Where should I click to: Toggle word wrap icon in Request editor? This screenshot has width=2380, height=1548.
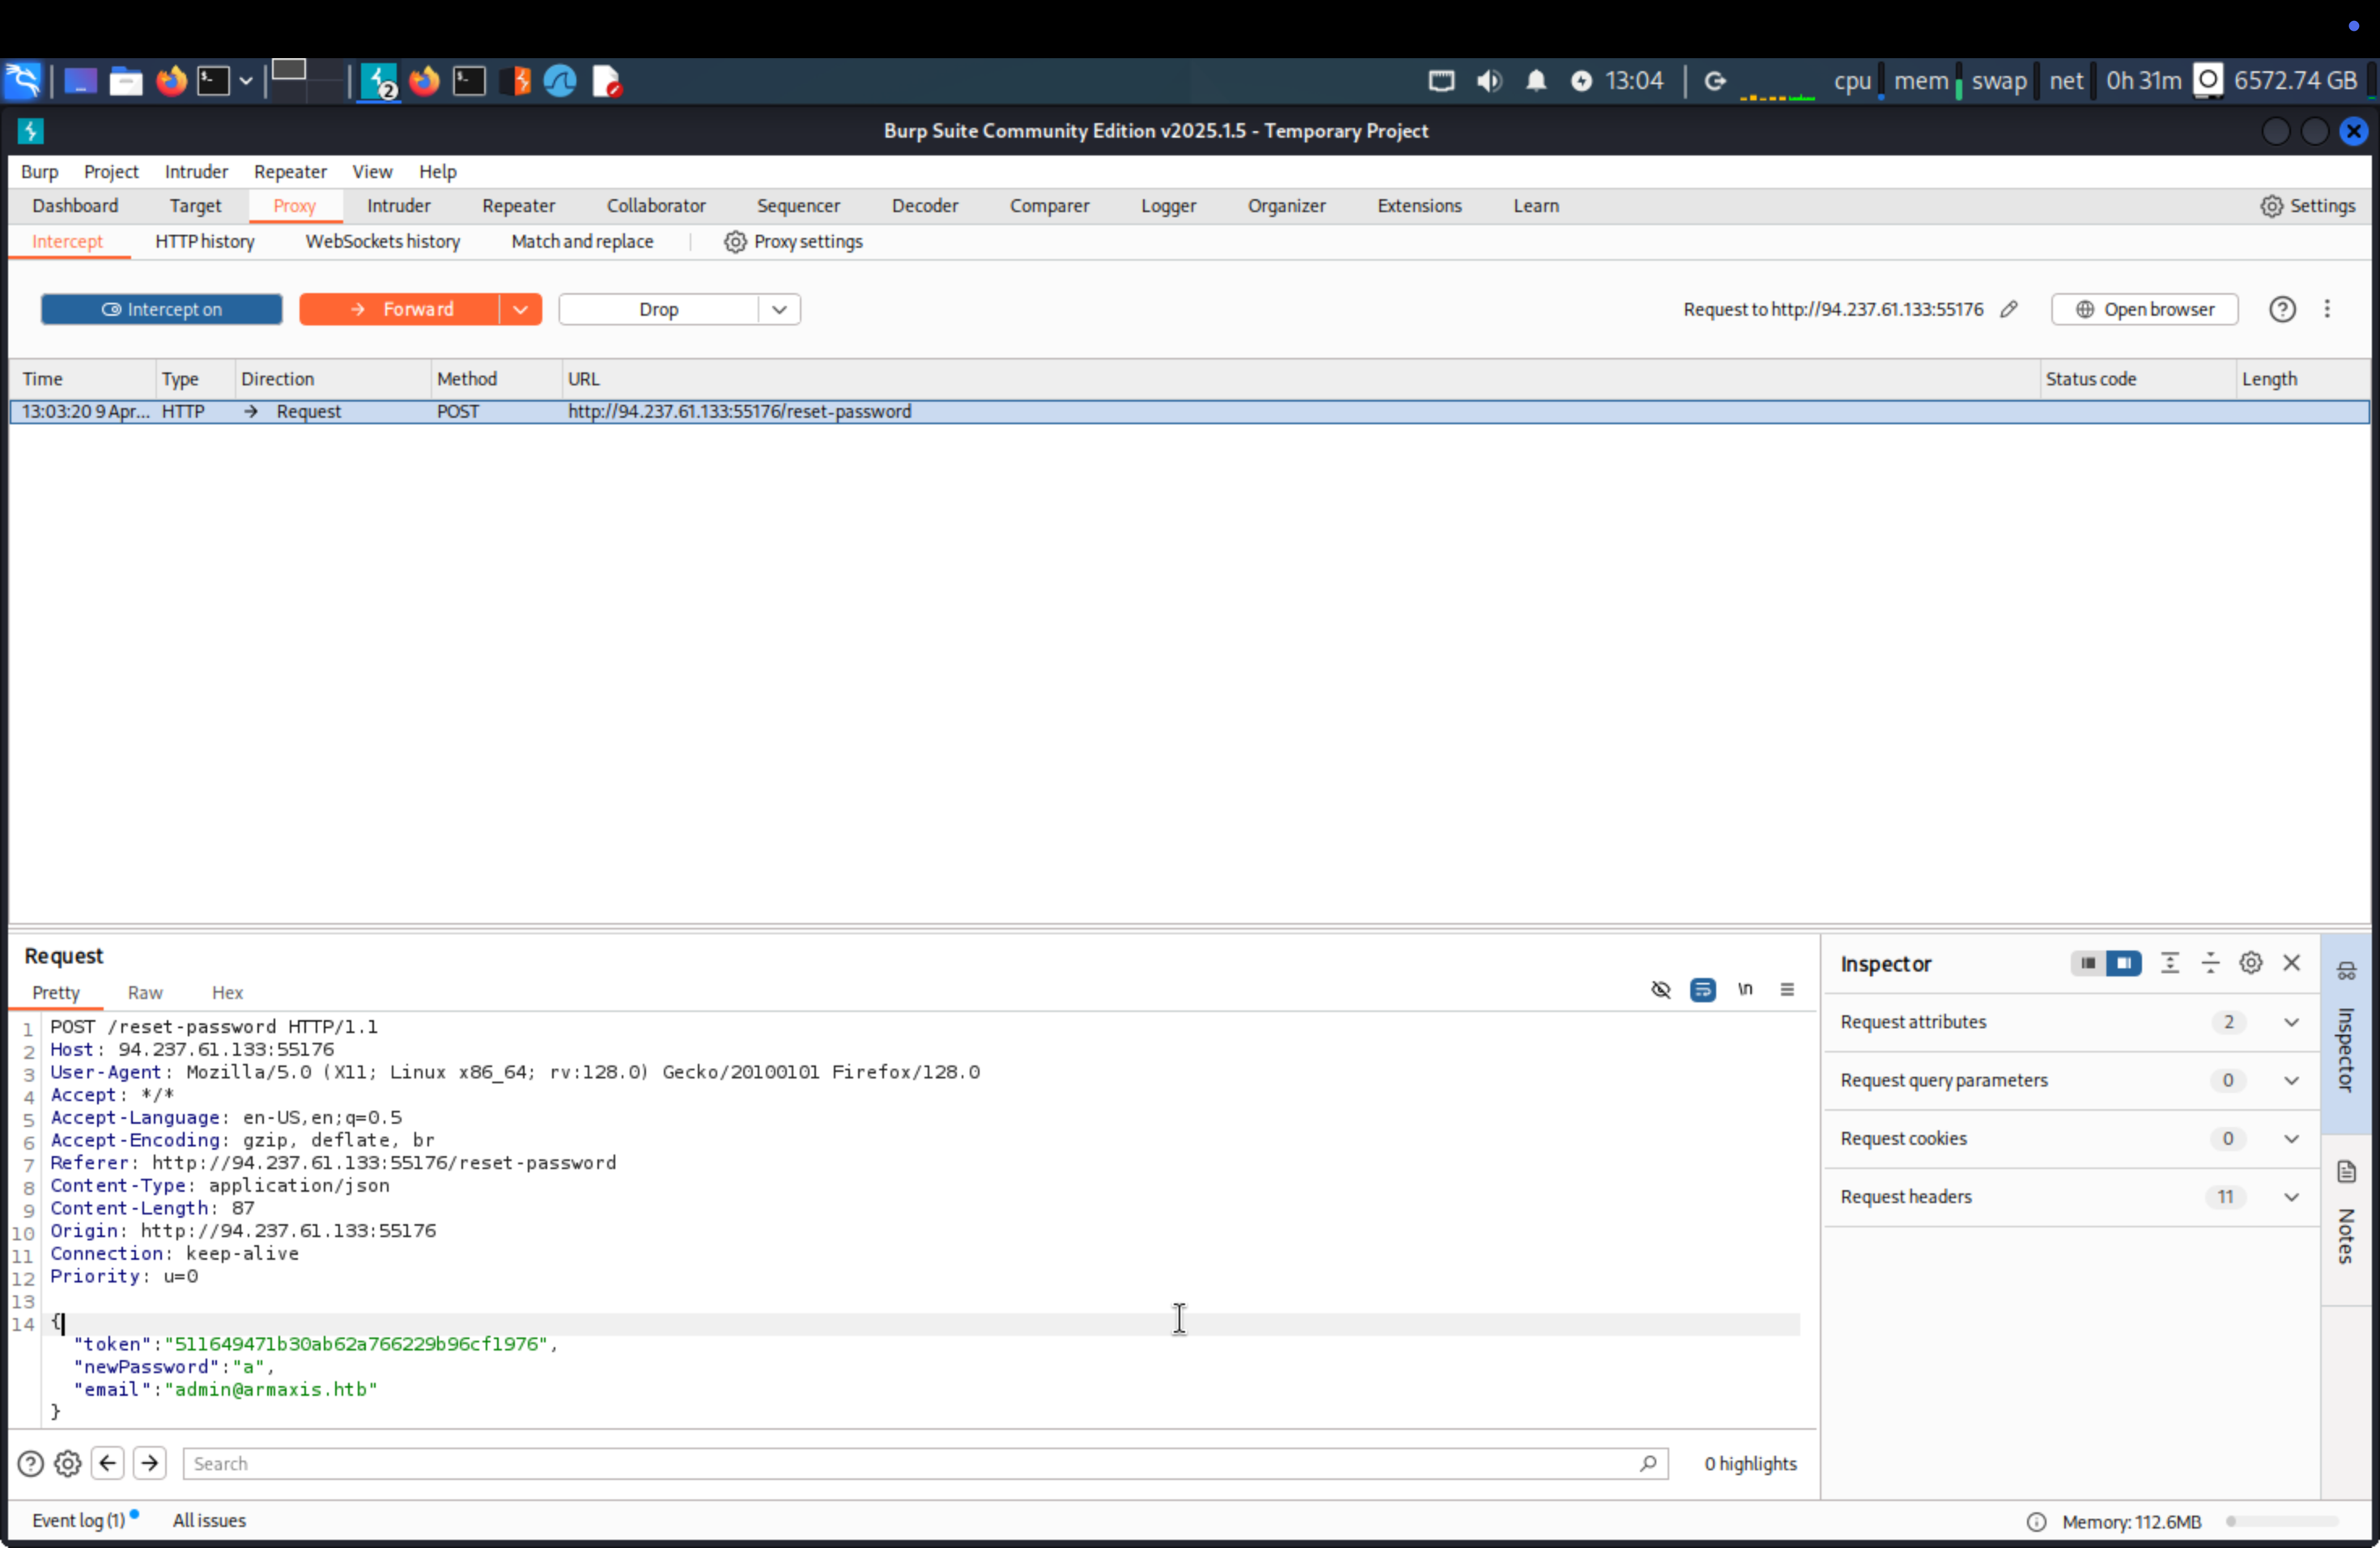tap(1702, 989)
